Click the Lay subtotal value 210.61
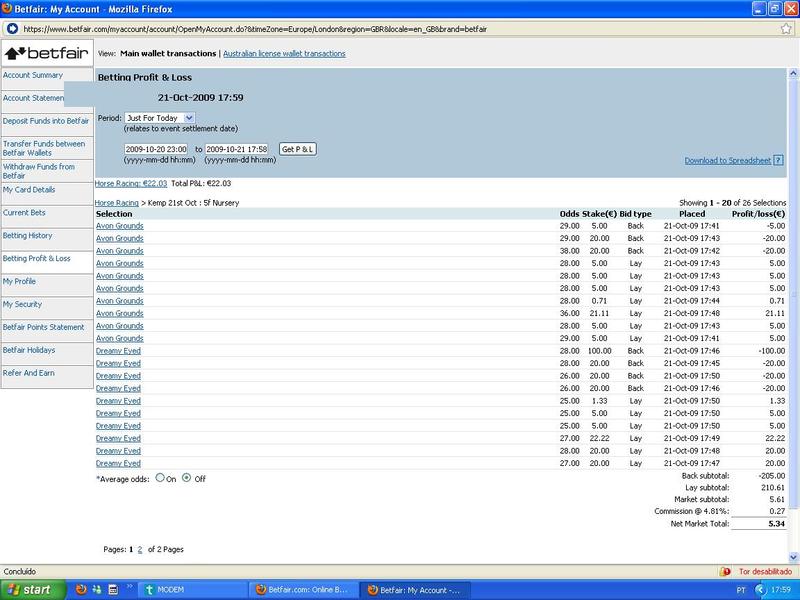 [x=773, y=487]
